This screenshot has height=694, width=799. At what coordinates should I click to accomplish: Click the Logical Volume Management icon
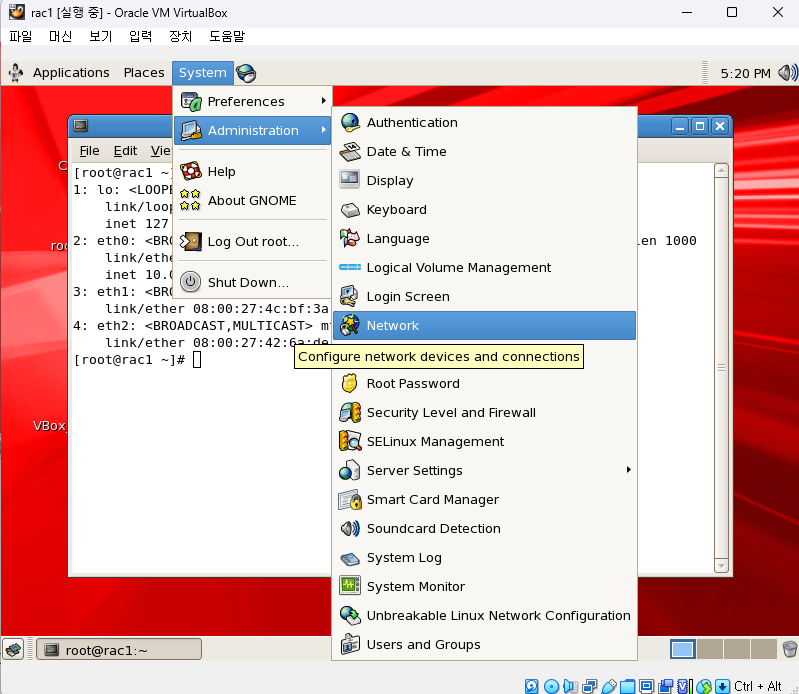350,267
